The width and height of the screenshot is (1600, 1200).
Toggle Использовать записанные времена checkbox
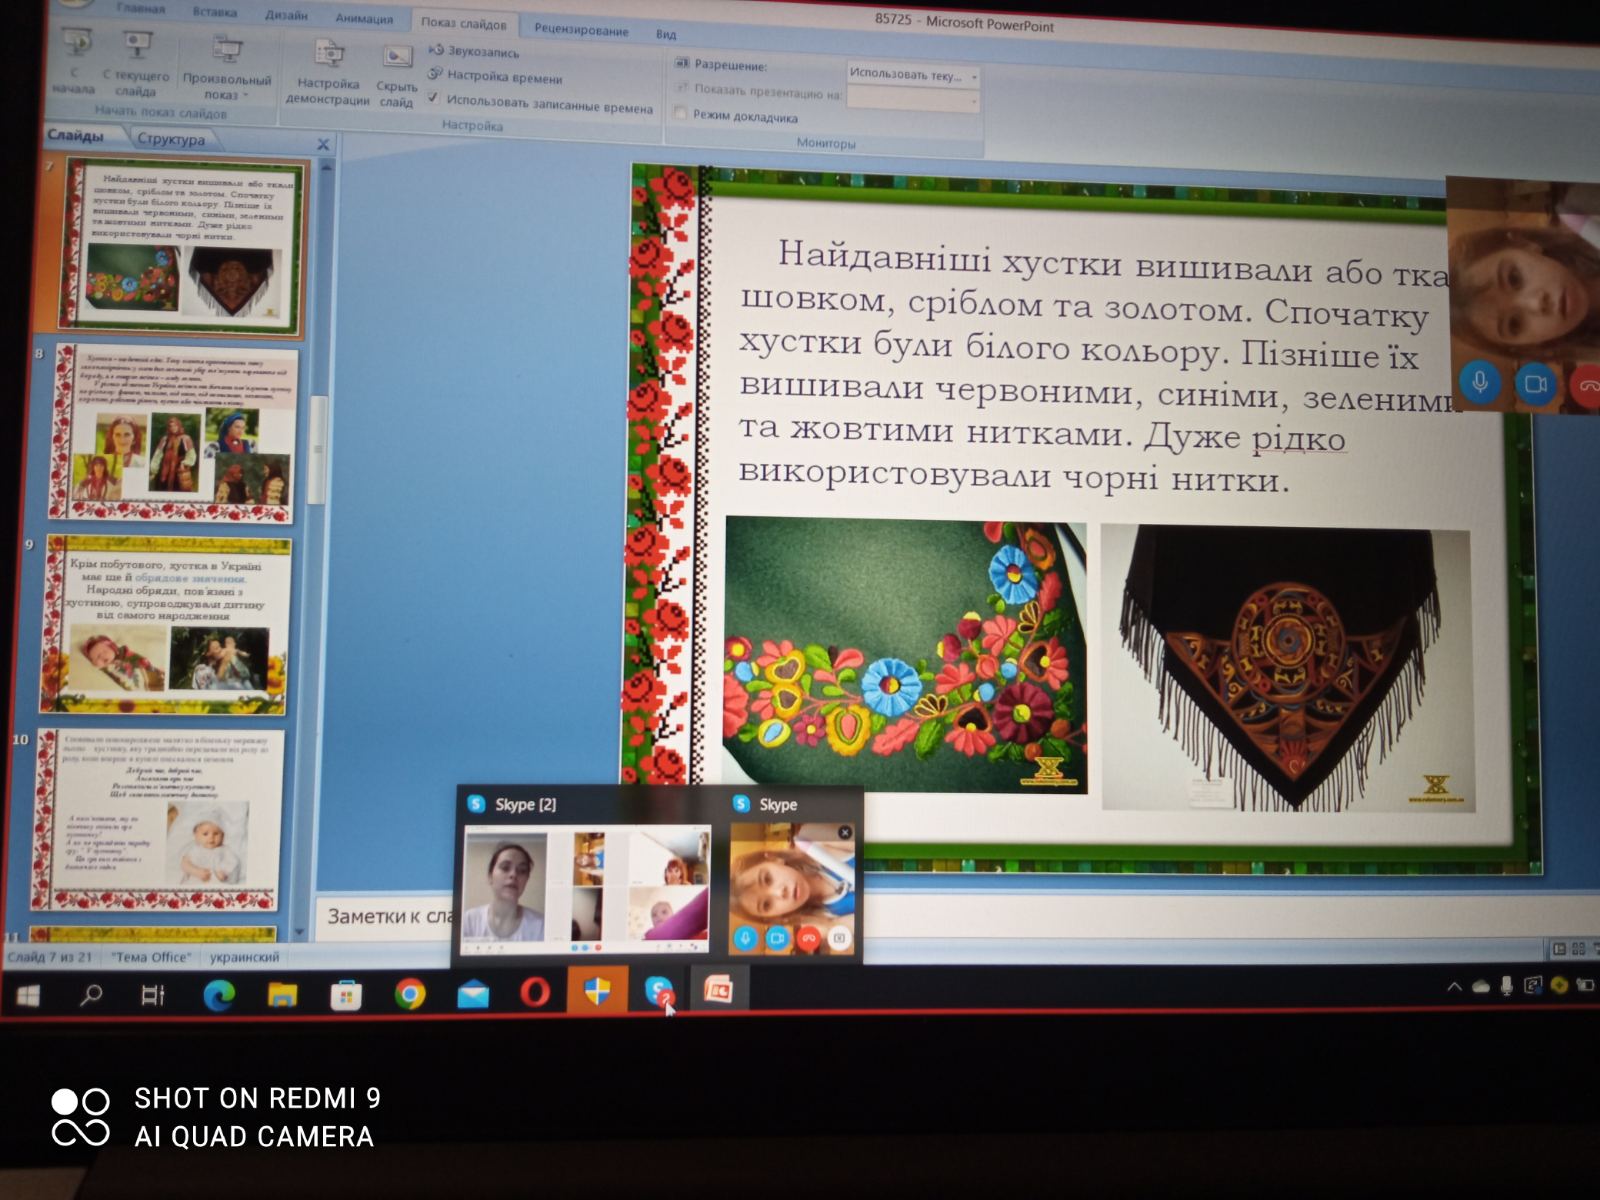[x=433, y=98]
